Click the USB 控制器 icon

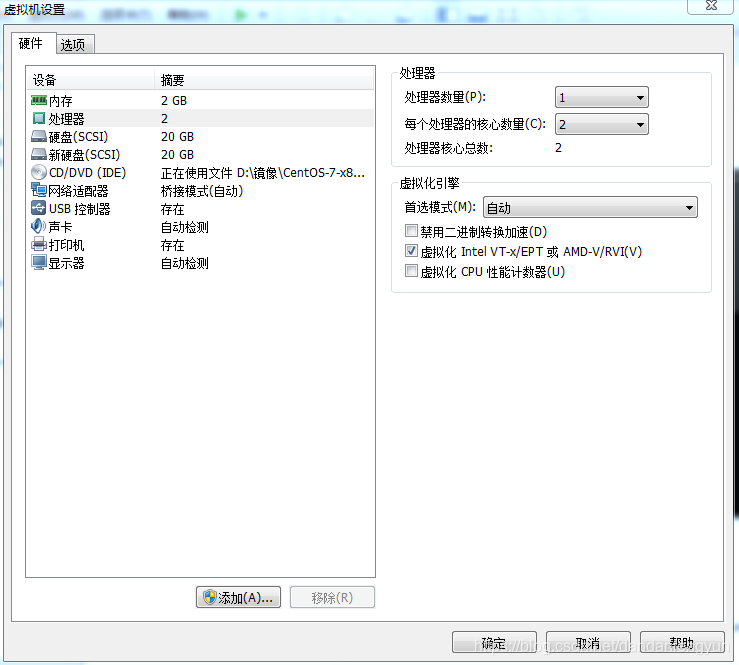tap(39, 208)
